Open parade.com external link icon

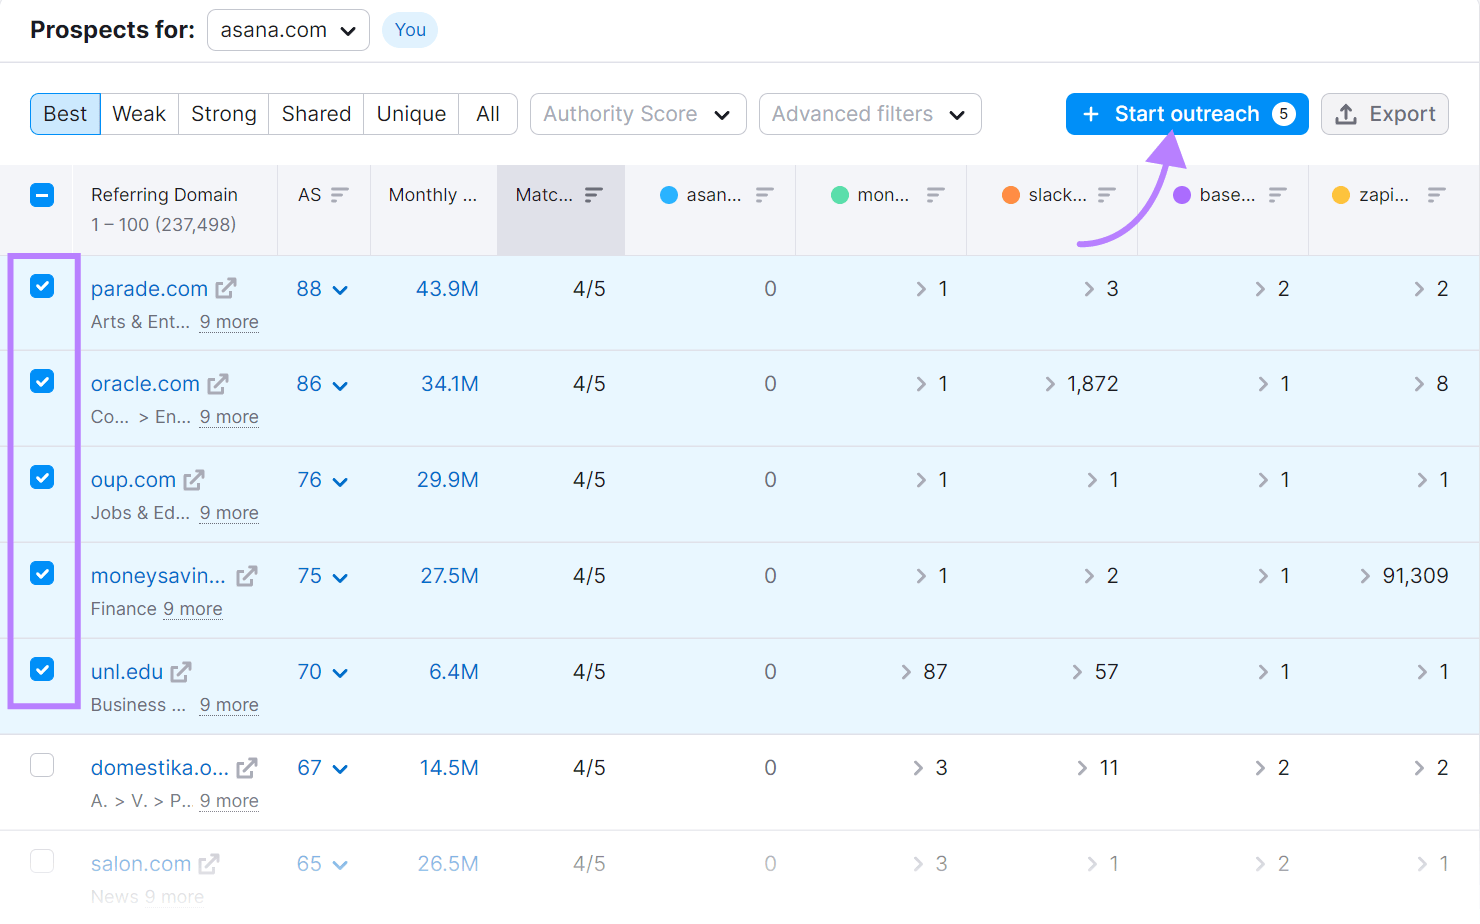point(226,288)
